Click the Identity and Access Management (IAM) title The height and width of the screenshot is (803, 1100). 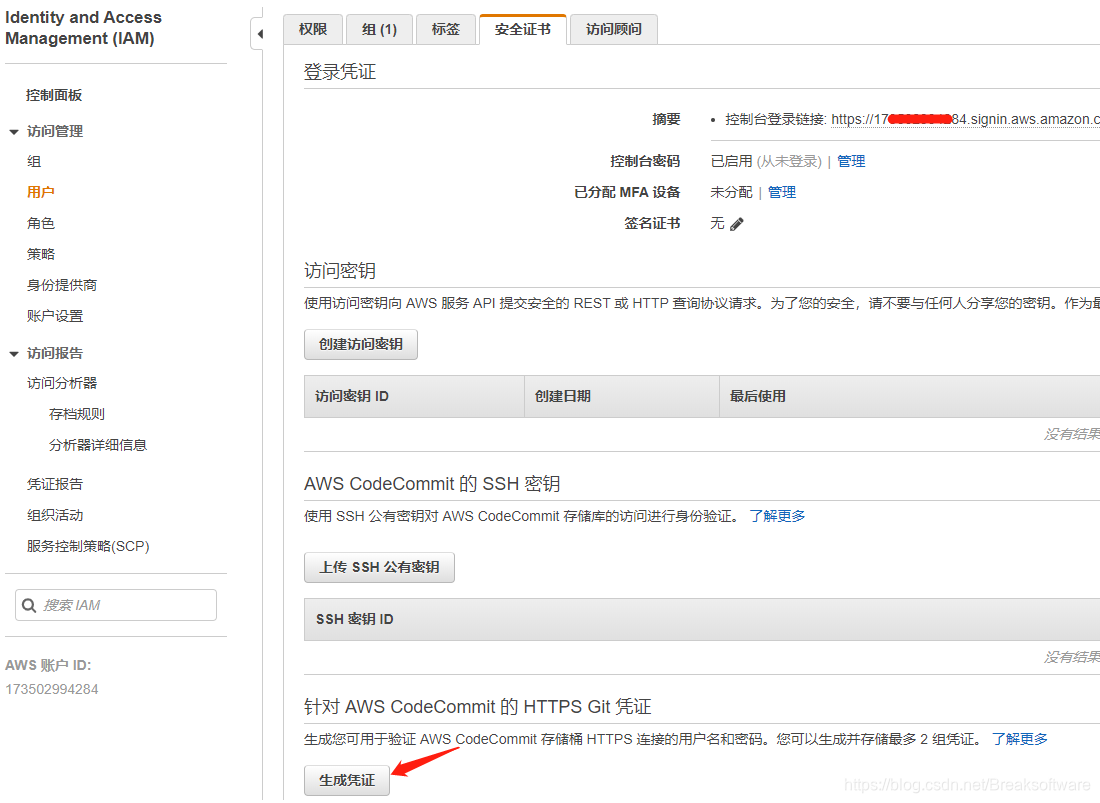[x=83, y=27]
